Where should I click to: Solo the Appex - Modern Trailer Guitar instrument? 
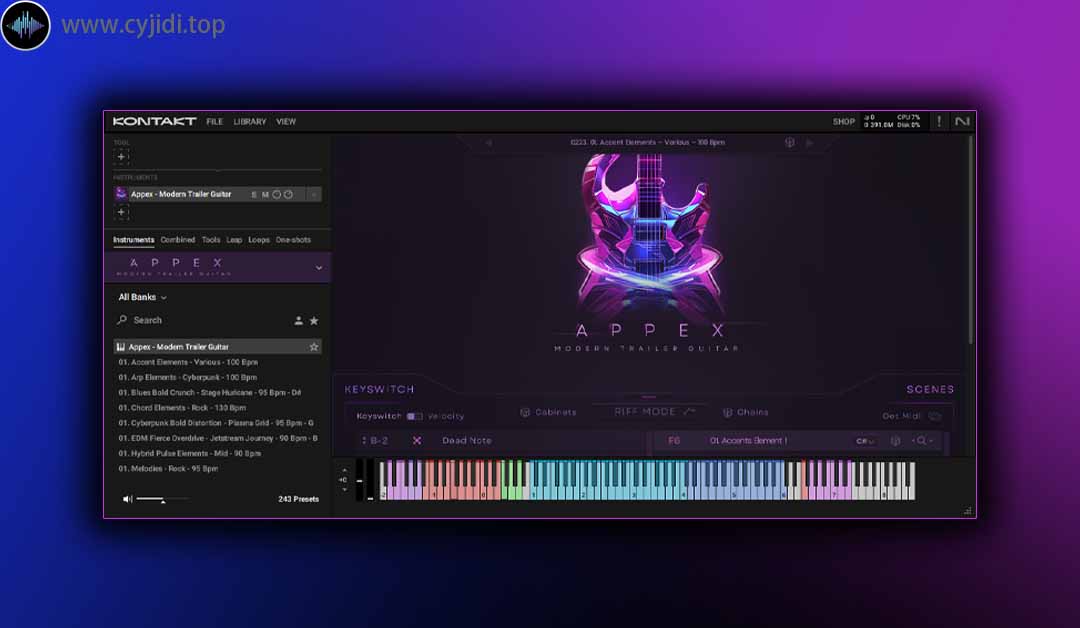click(253, 195)
